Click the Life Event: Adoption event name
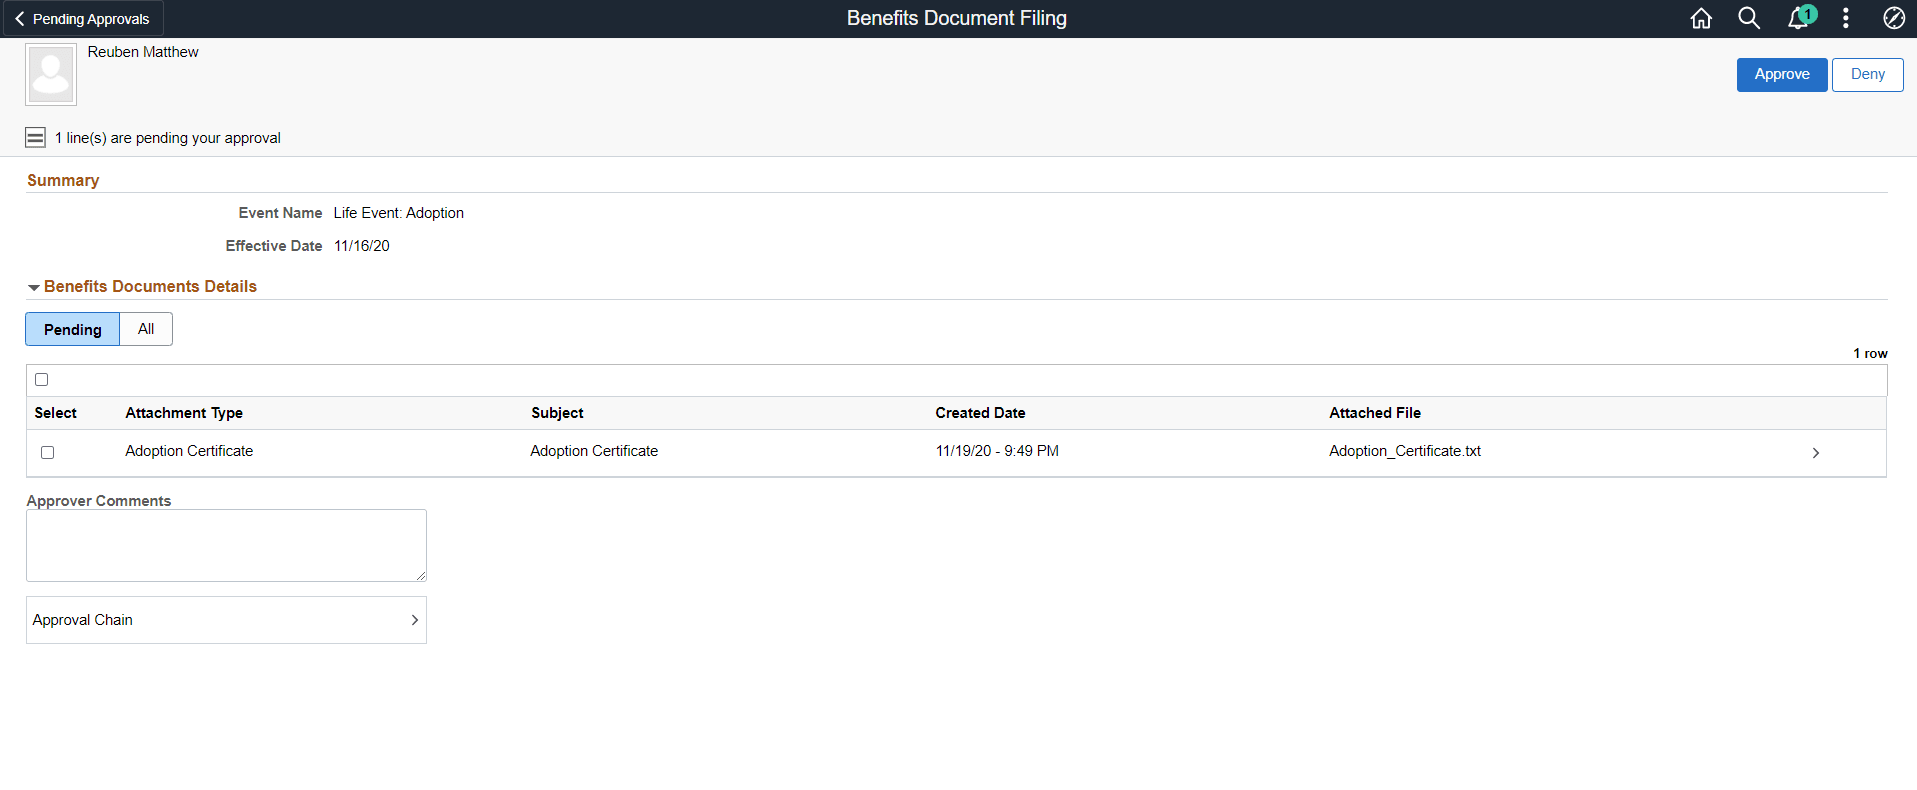Screen dimensions: 1917x790 click(399, 213)
